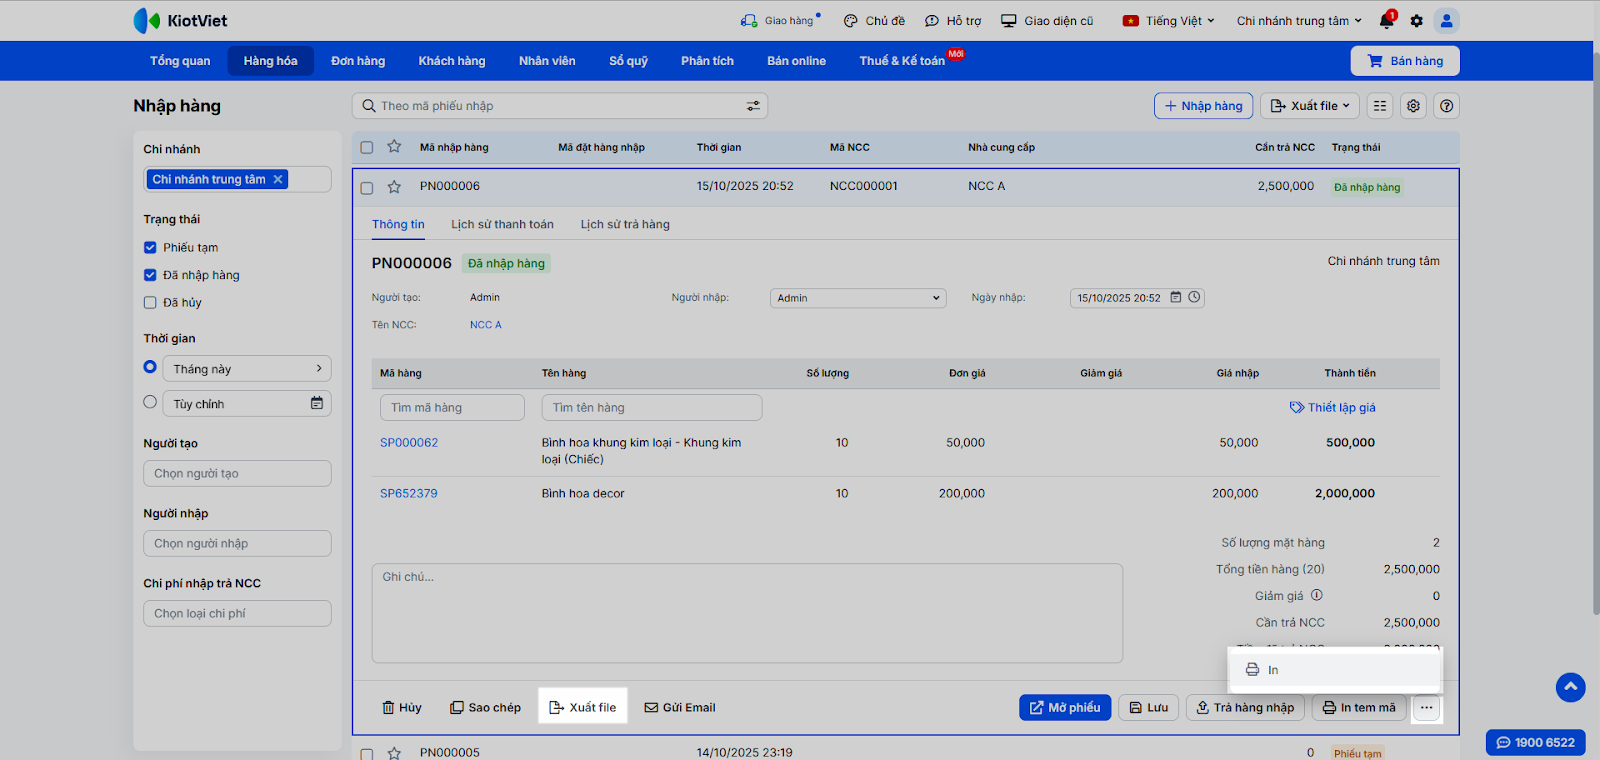The height and width of the screenshot is (760, 1600).
Task: Open Giao hàng delivery in top bar
Action: click(779, 20)
